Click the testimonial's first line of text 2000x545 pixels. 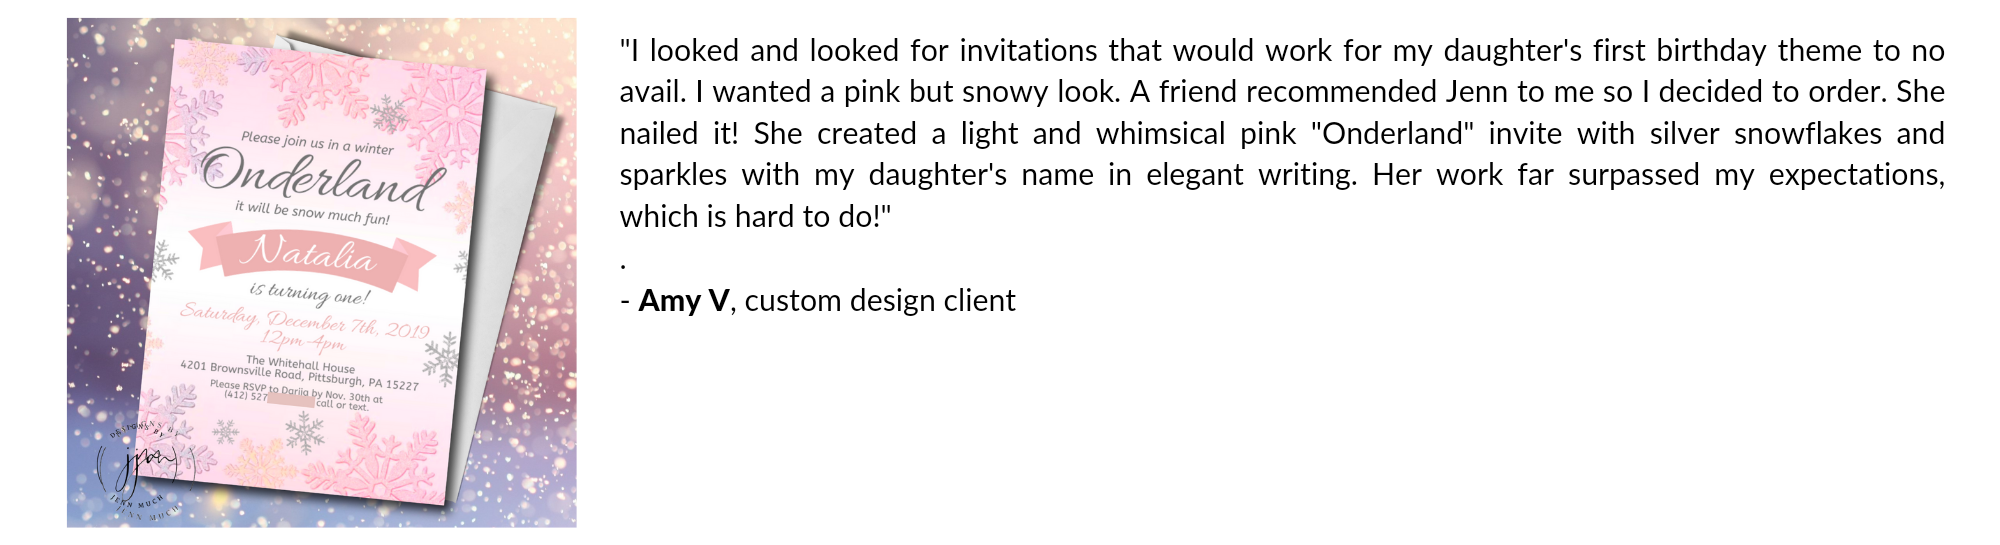[x=1281, y=51]
